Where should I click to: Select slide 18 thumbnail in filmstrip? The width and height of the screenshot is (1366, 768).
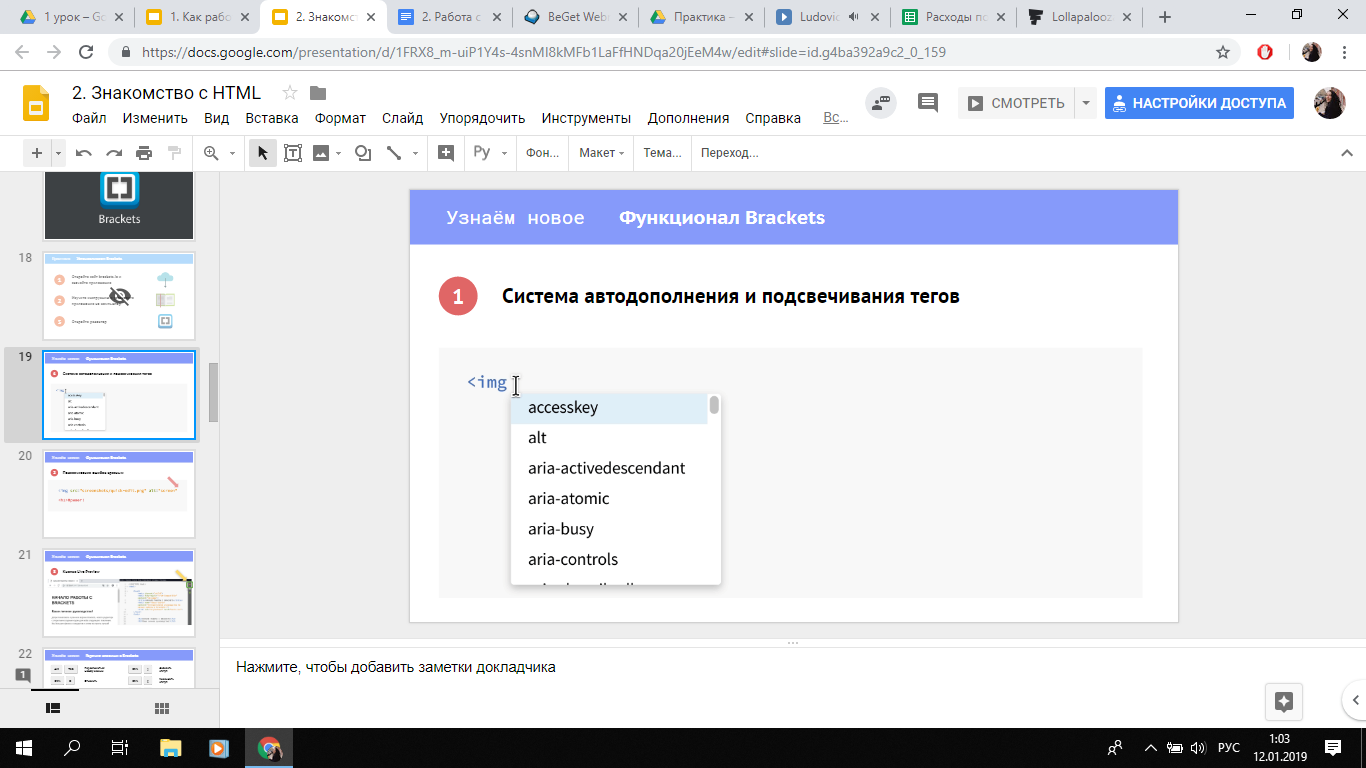coord(119,296)
